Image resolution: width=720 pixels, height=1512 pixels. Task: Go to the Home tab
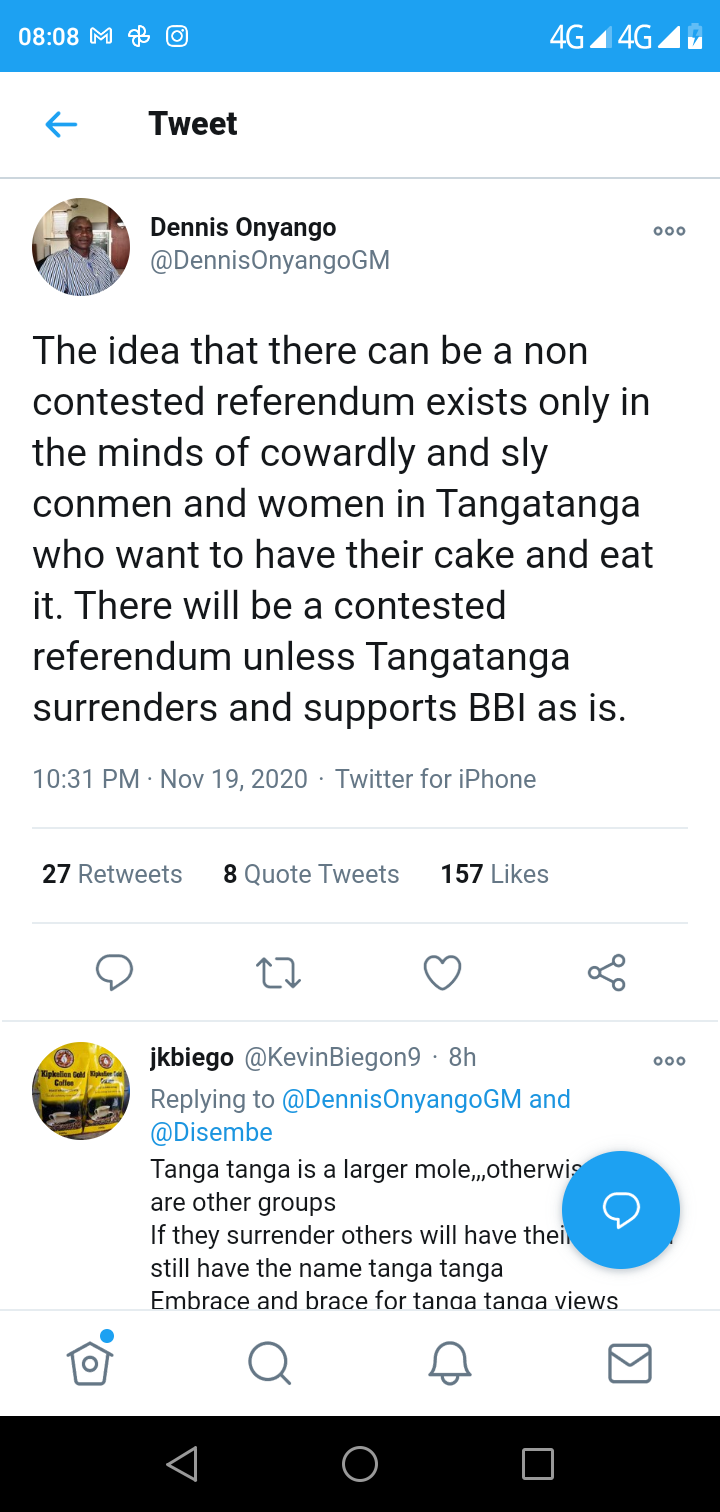pyautogui.click(x=89, y=1362)
